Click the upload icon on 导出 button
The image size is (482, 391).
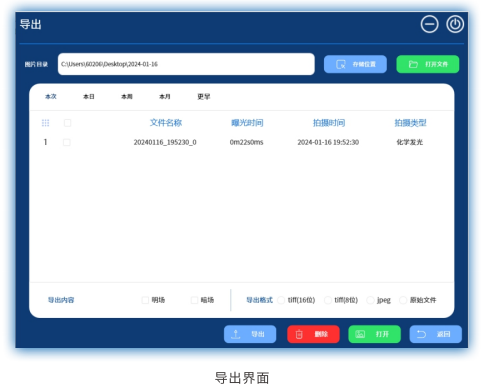pos(236,334)
